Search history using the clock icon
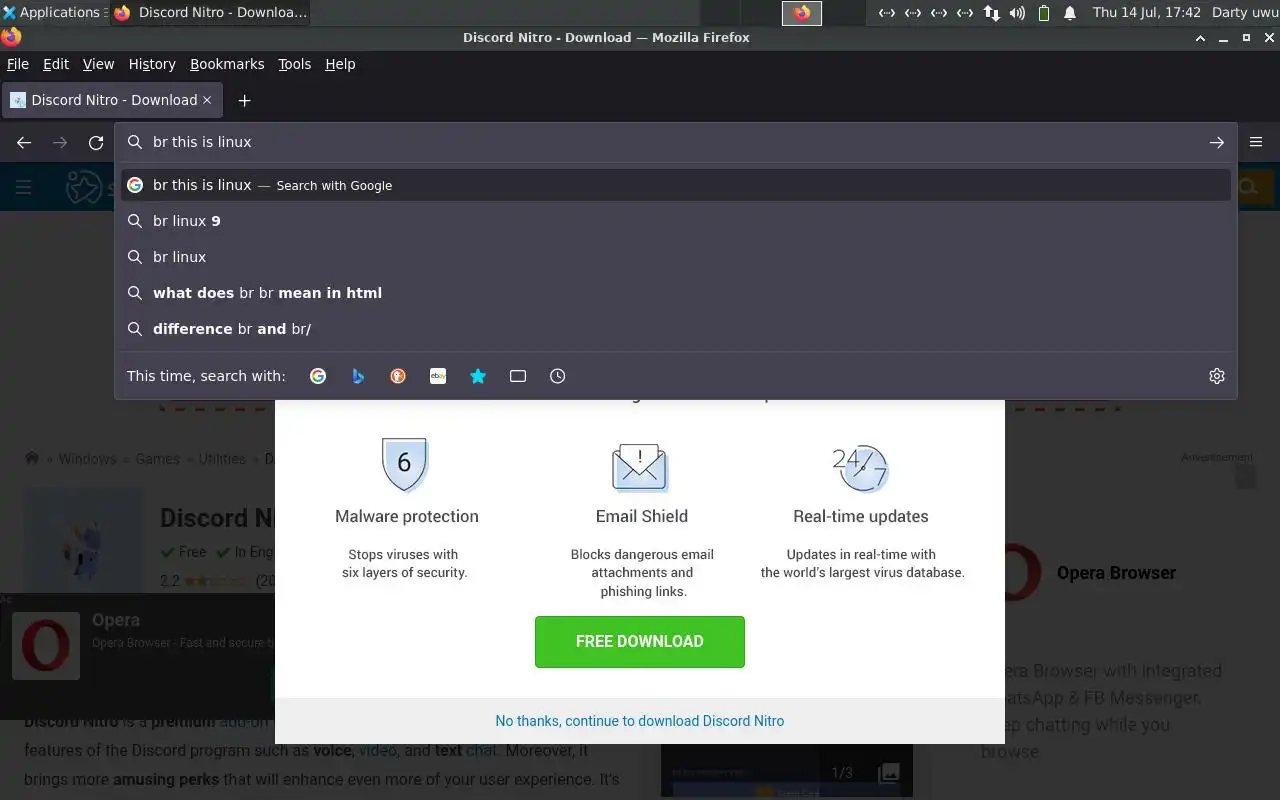Viewport: 1280px width, 800px height. (x=558, y=376)
